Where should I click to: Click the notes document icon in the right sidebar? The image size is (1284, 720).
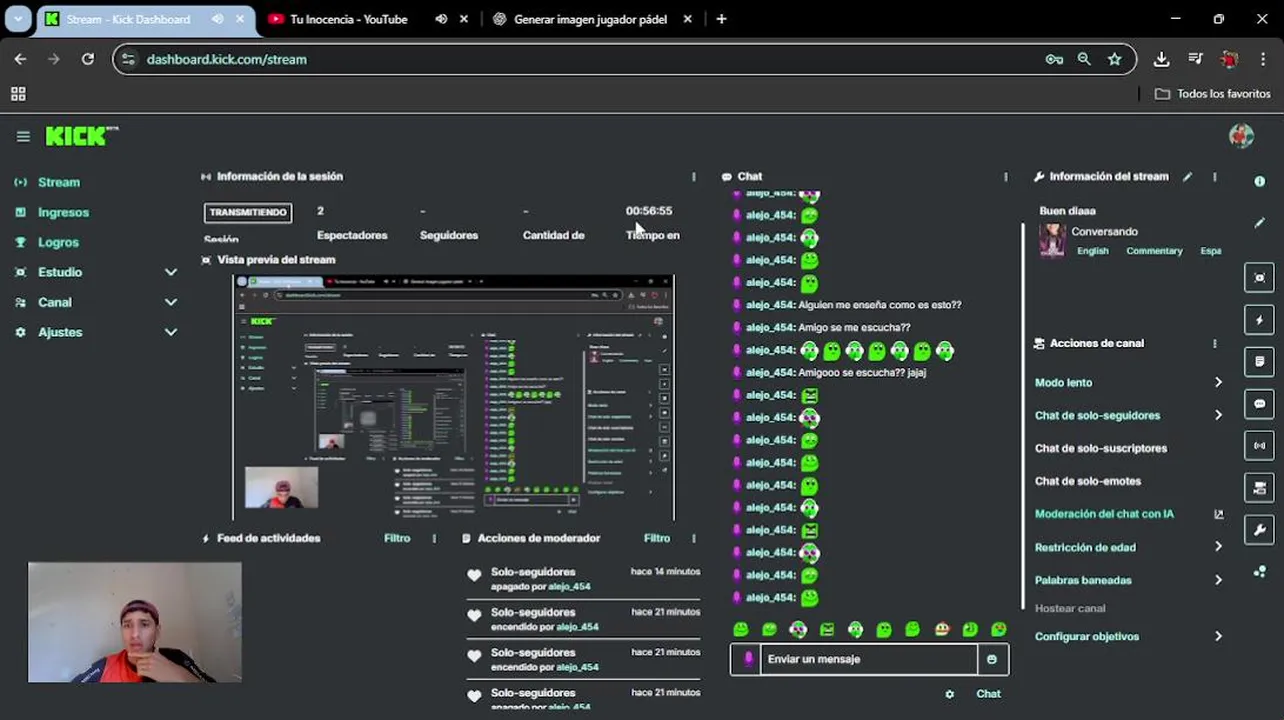[x=1259, y=361]
